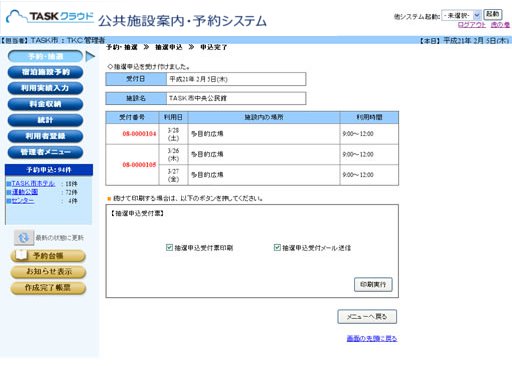Open the 料金収納 menu
The image size is (512, 366).
(x=45, y=104)
